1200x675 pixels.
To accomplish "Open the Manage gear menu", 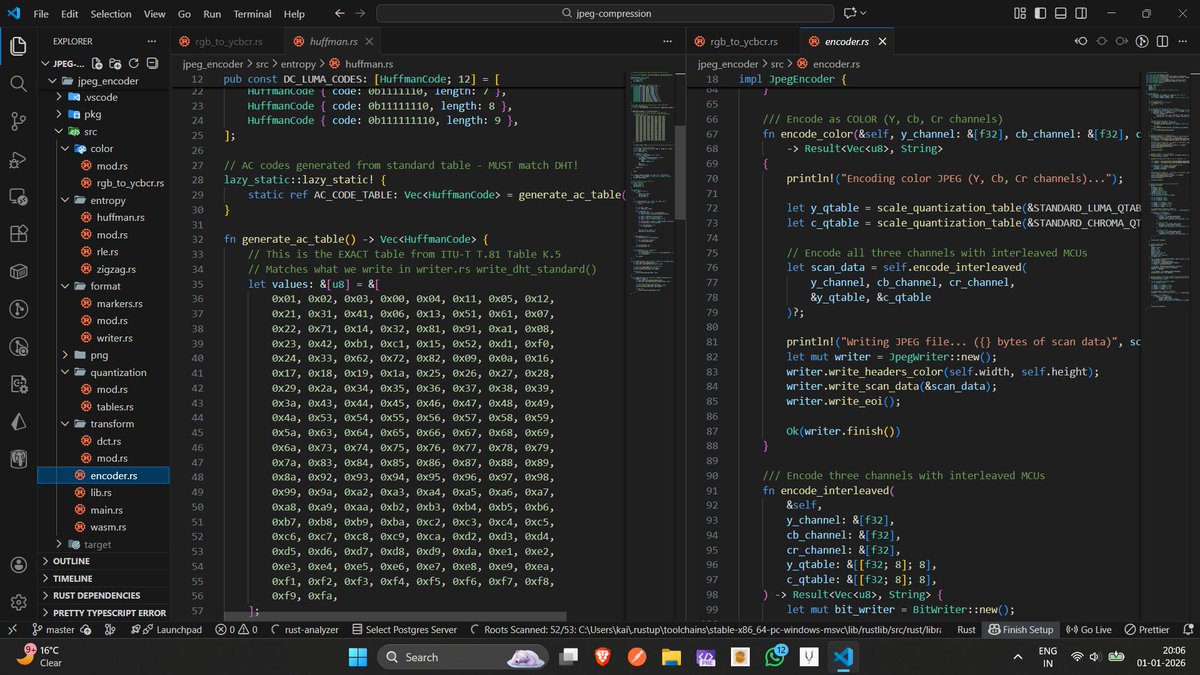I will point(18,602).
